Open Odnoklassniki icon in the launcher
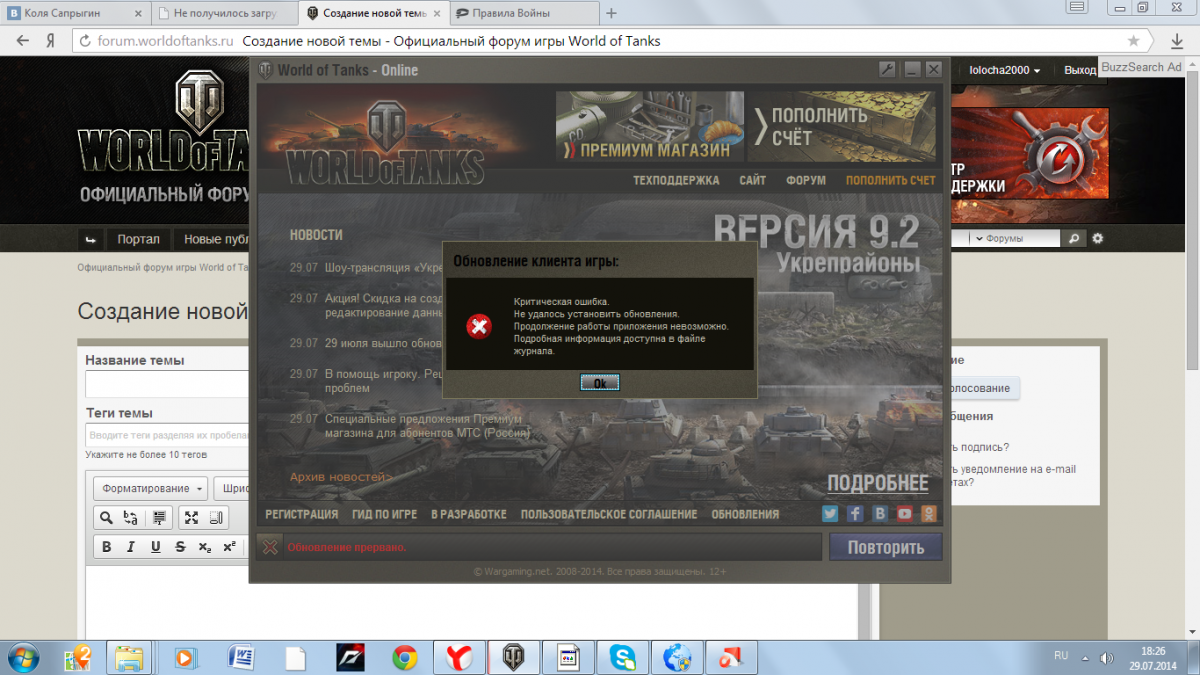Screen dimensions: 1200x675 929,514
